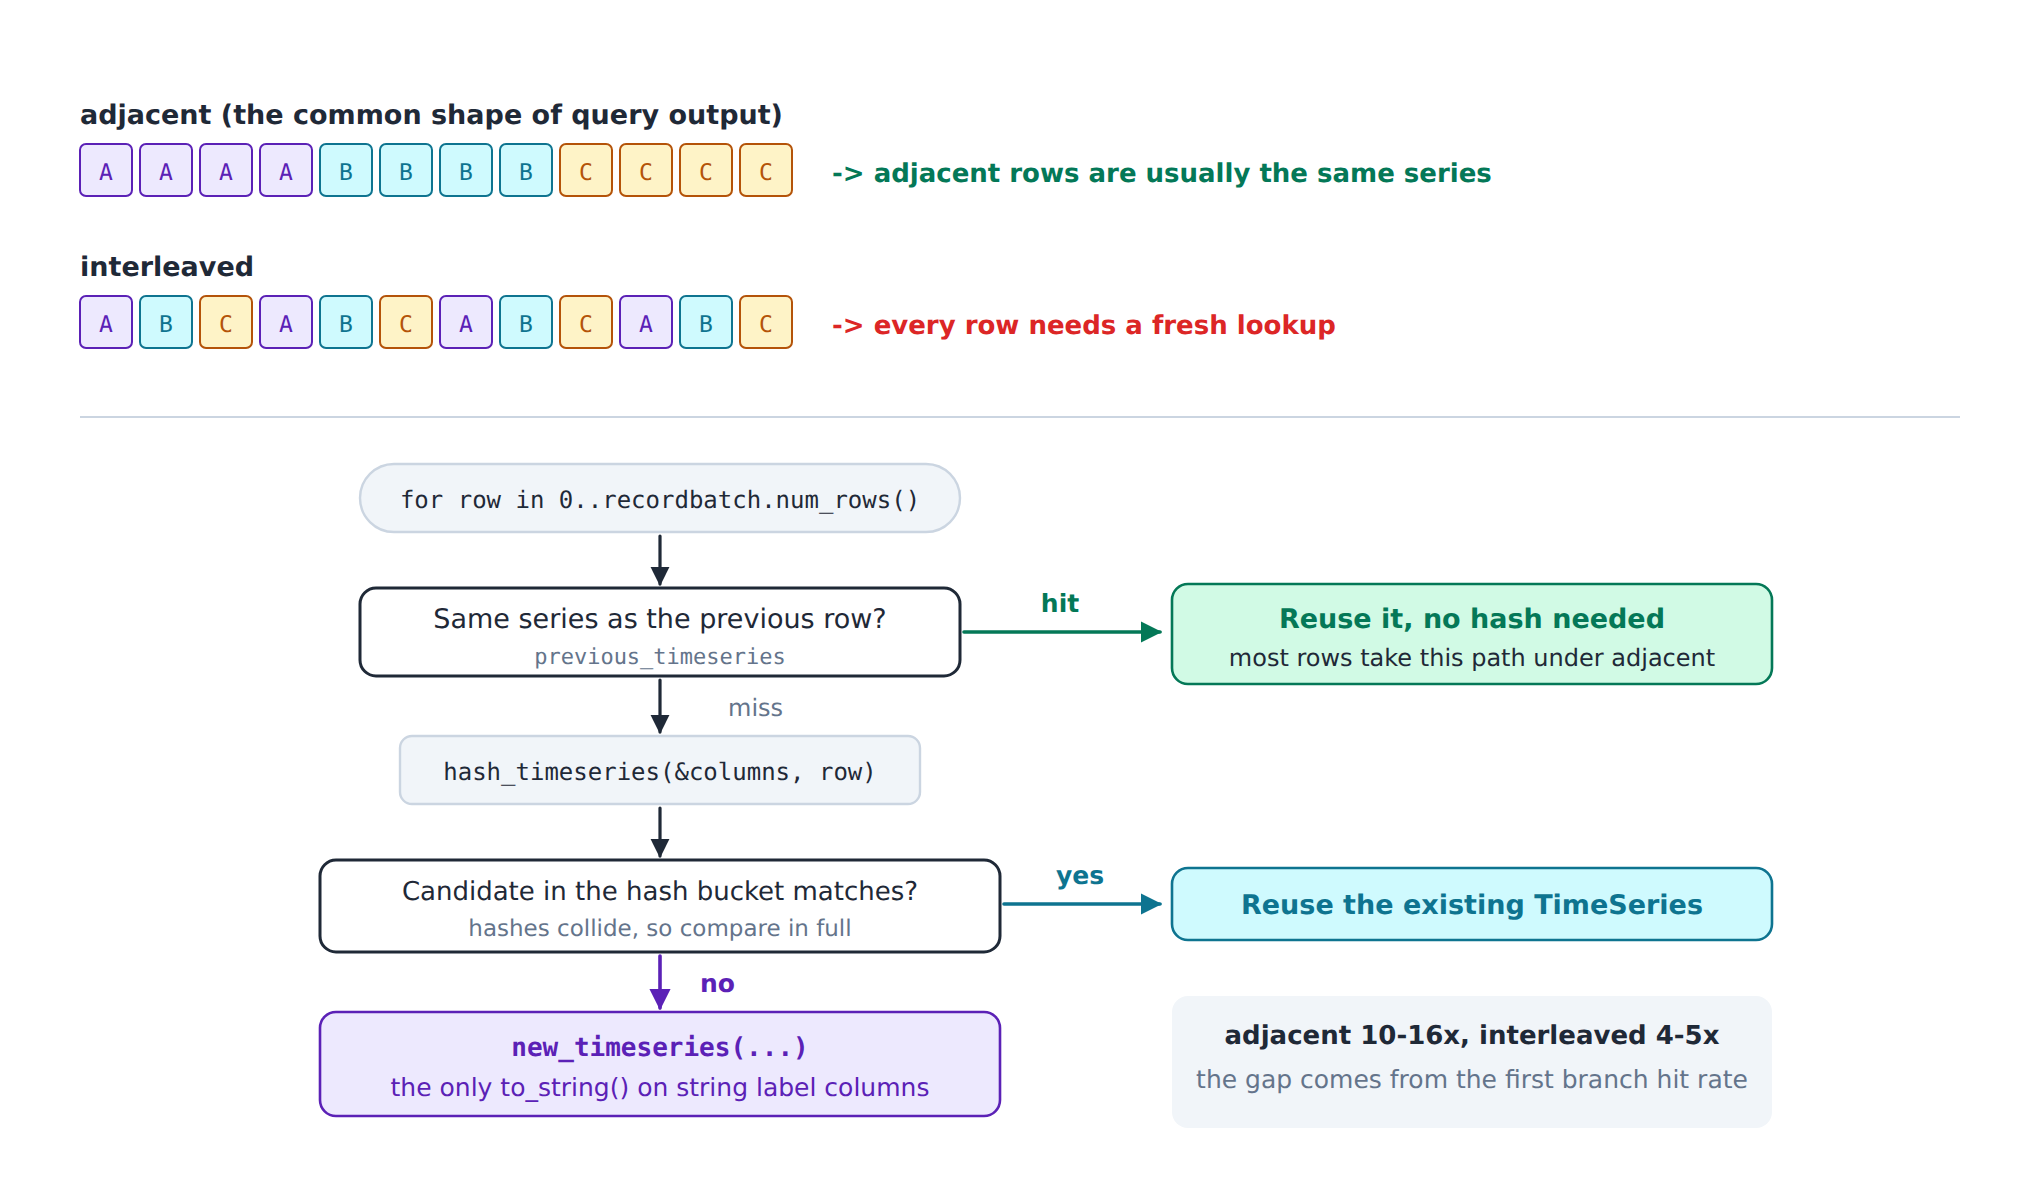Click the for row loop header box
2040x1200 pixels.
click(660, 498)
